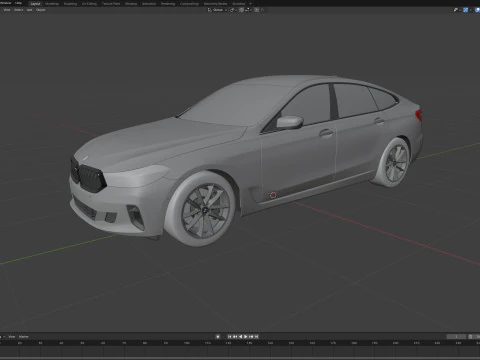Viewport: 480px width, 360px height.
Task: Jump to the timeline end frame
Action: pyautogui.click(x=256, y=337)
